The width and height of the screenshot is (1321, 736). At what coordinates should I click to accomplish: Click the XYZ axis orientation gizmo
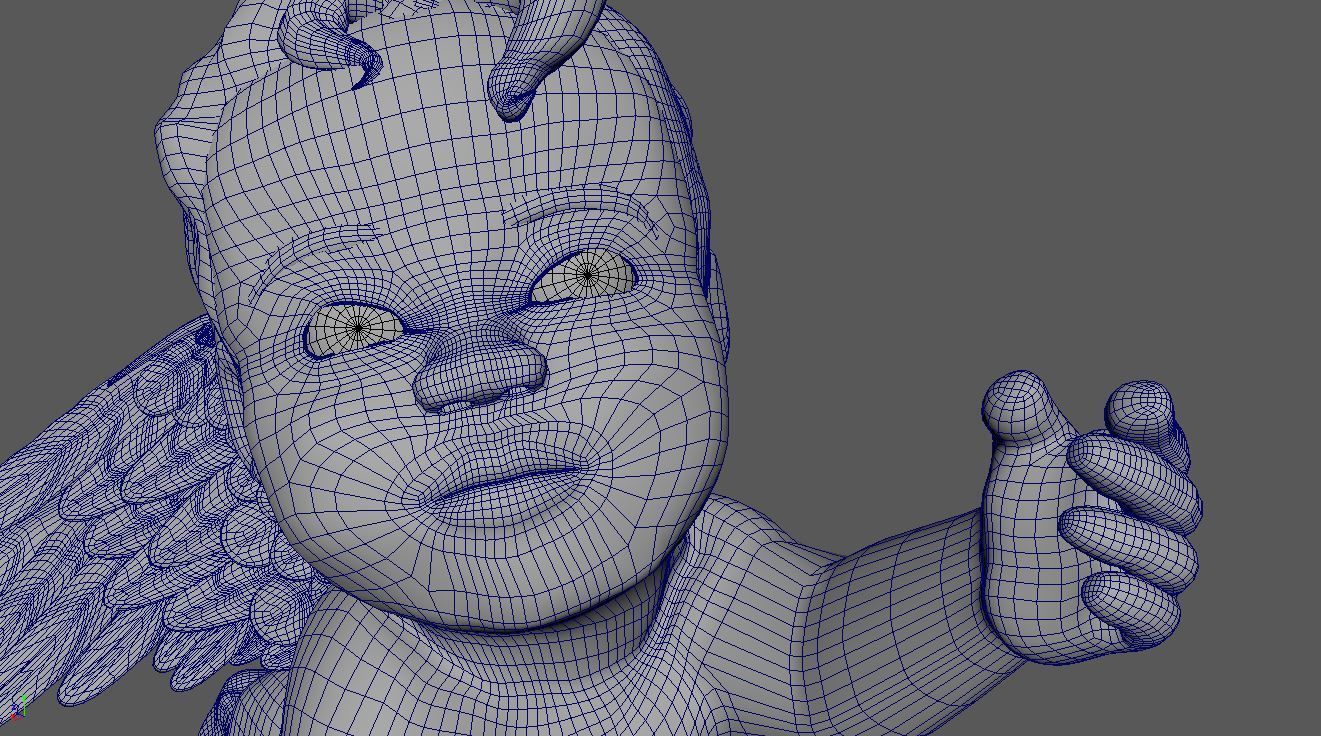(17, 707)
